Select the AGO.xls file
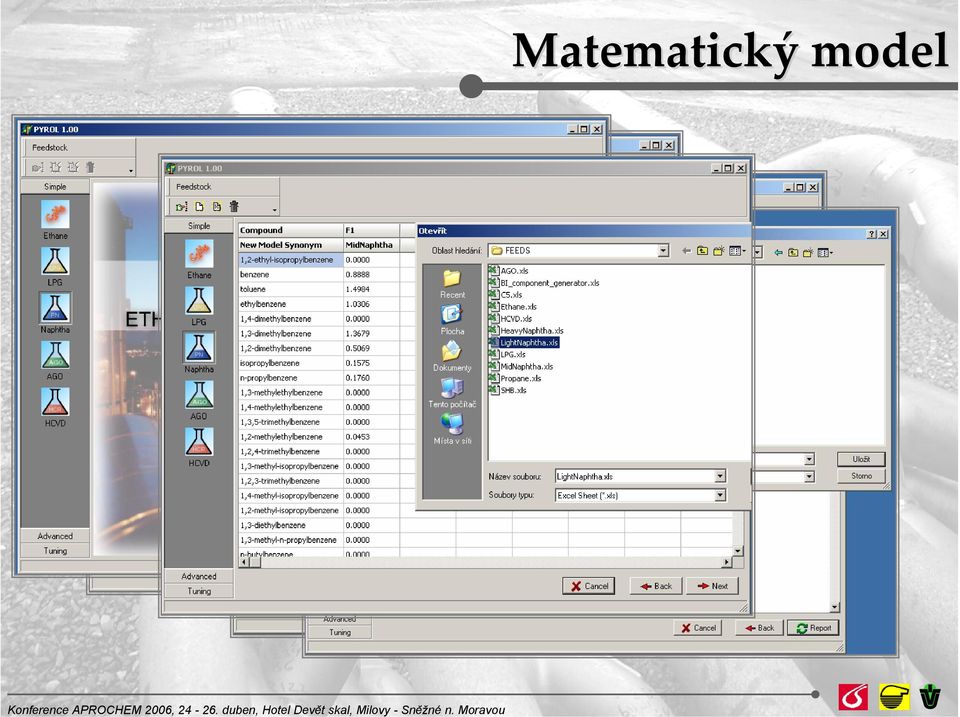 click(508, 271)
